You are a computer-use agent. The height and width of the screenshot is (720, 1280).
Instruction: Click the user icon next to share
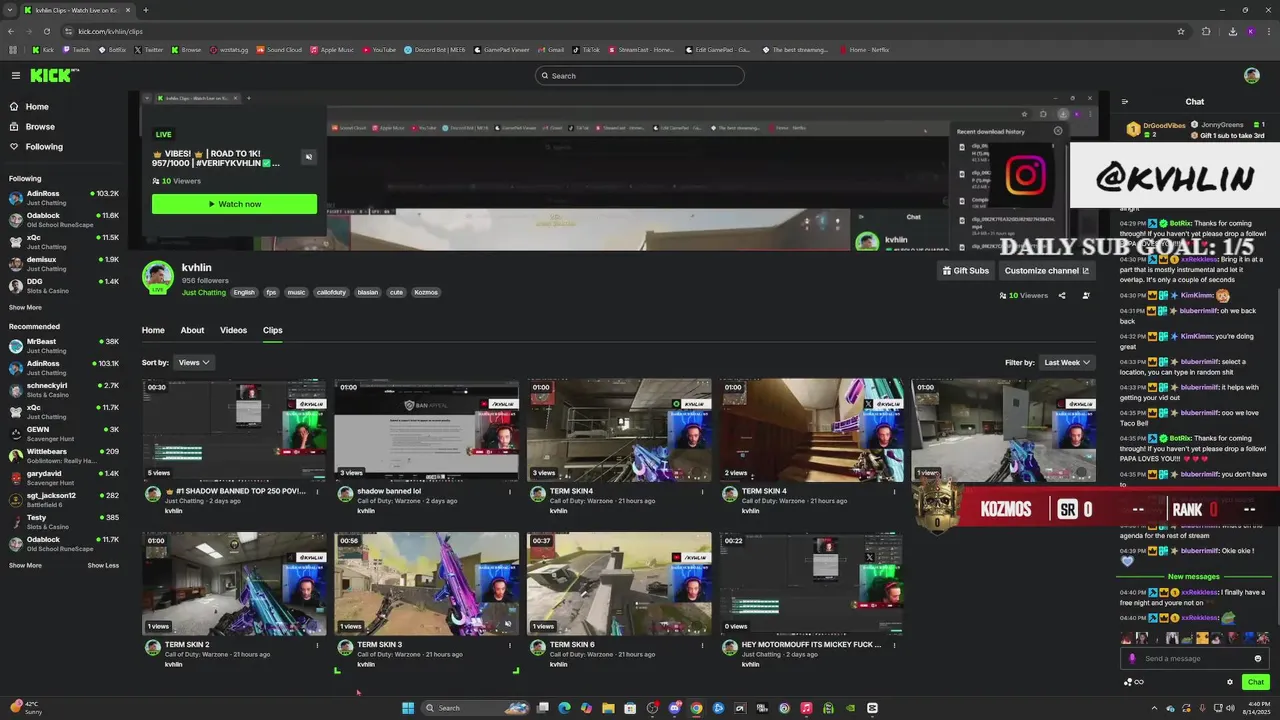(1086, 296)
